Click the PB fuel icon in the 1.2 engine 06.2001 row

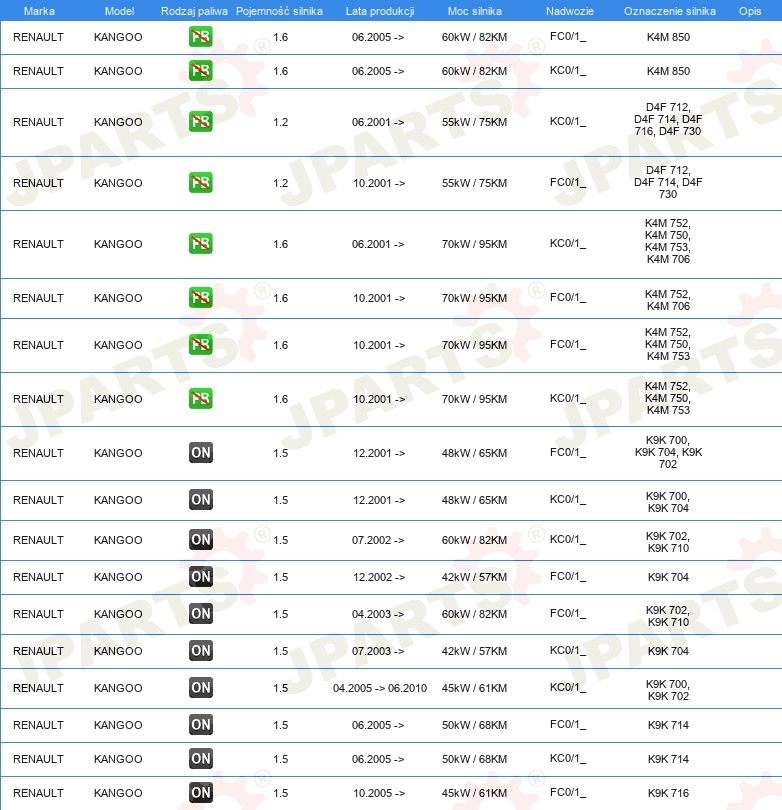point(200,122)
